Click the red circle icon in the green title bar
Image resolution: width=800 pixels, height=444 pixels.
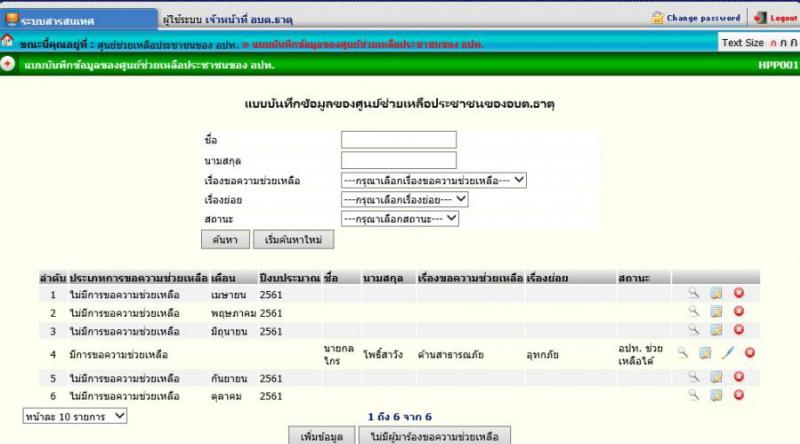tap(7, 64)
